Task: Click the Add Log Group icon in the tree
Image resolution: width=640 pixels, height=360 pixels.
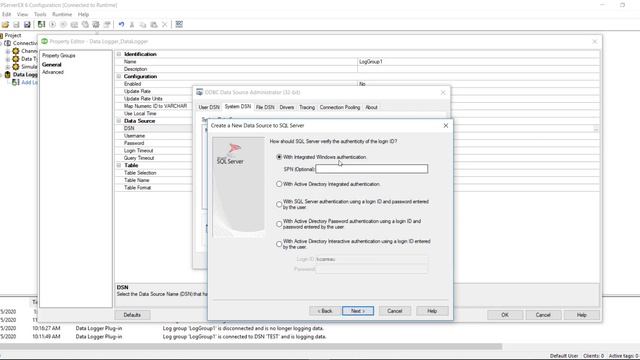Action: pos(16,82)
